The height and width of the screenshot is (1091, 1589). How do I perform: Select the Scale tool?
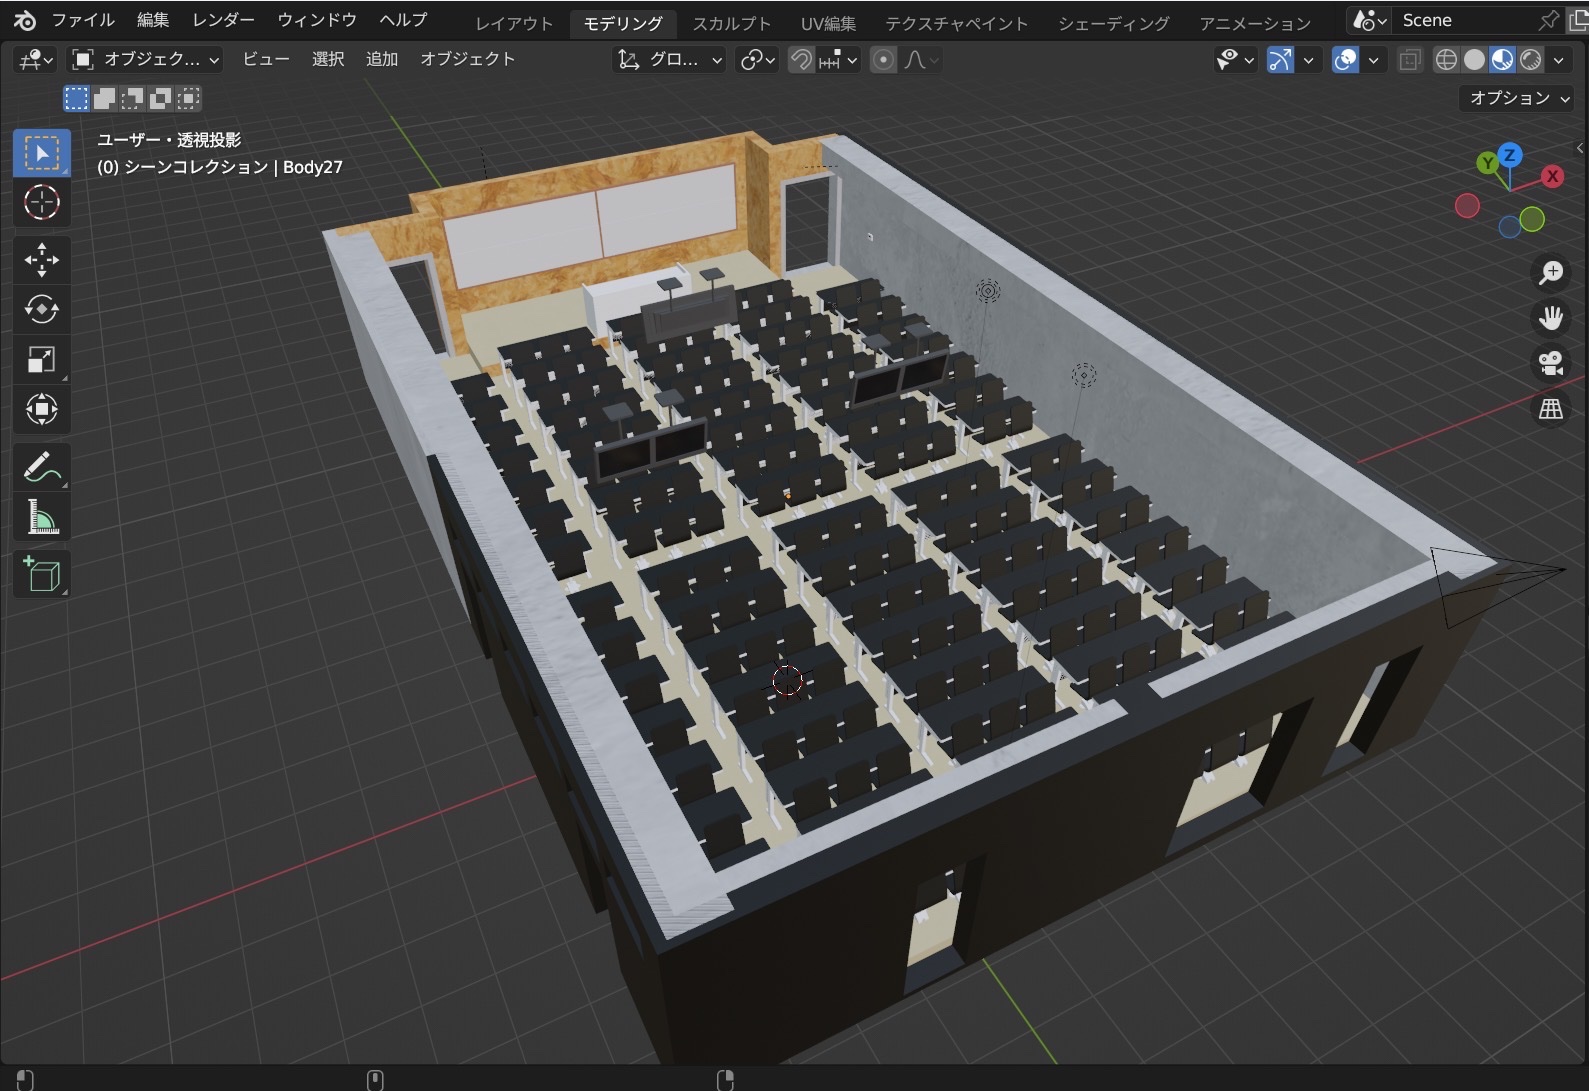[42, 359]
